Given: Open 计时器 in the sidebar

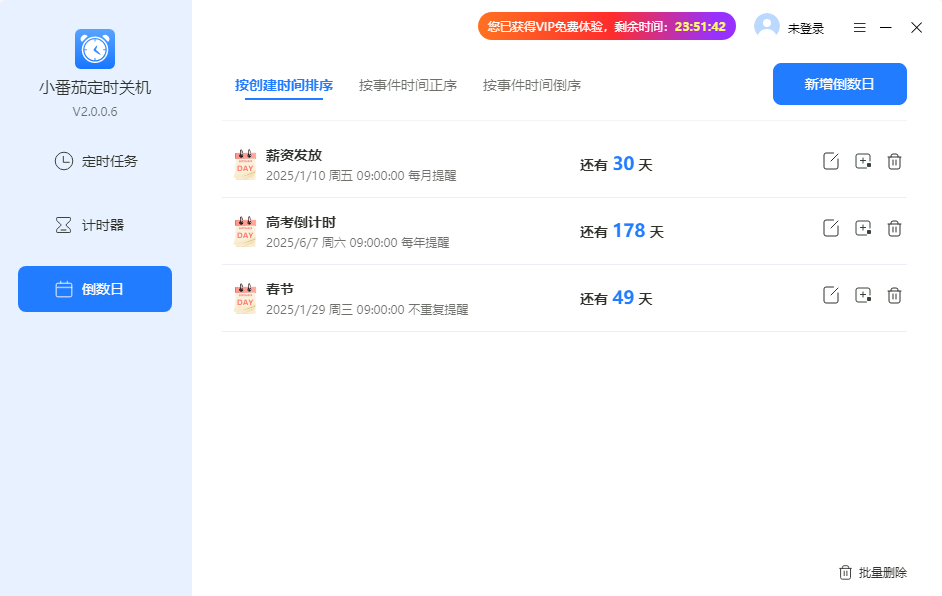Looking at the screenshot, I should 95,225.
